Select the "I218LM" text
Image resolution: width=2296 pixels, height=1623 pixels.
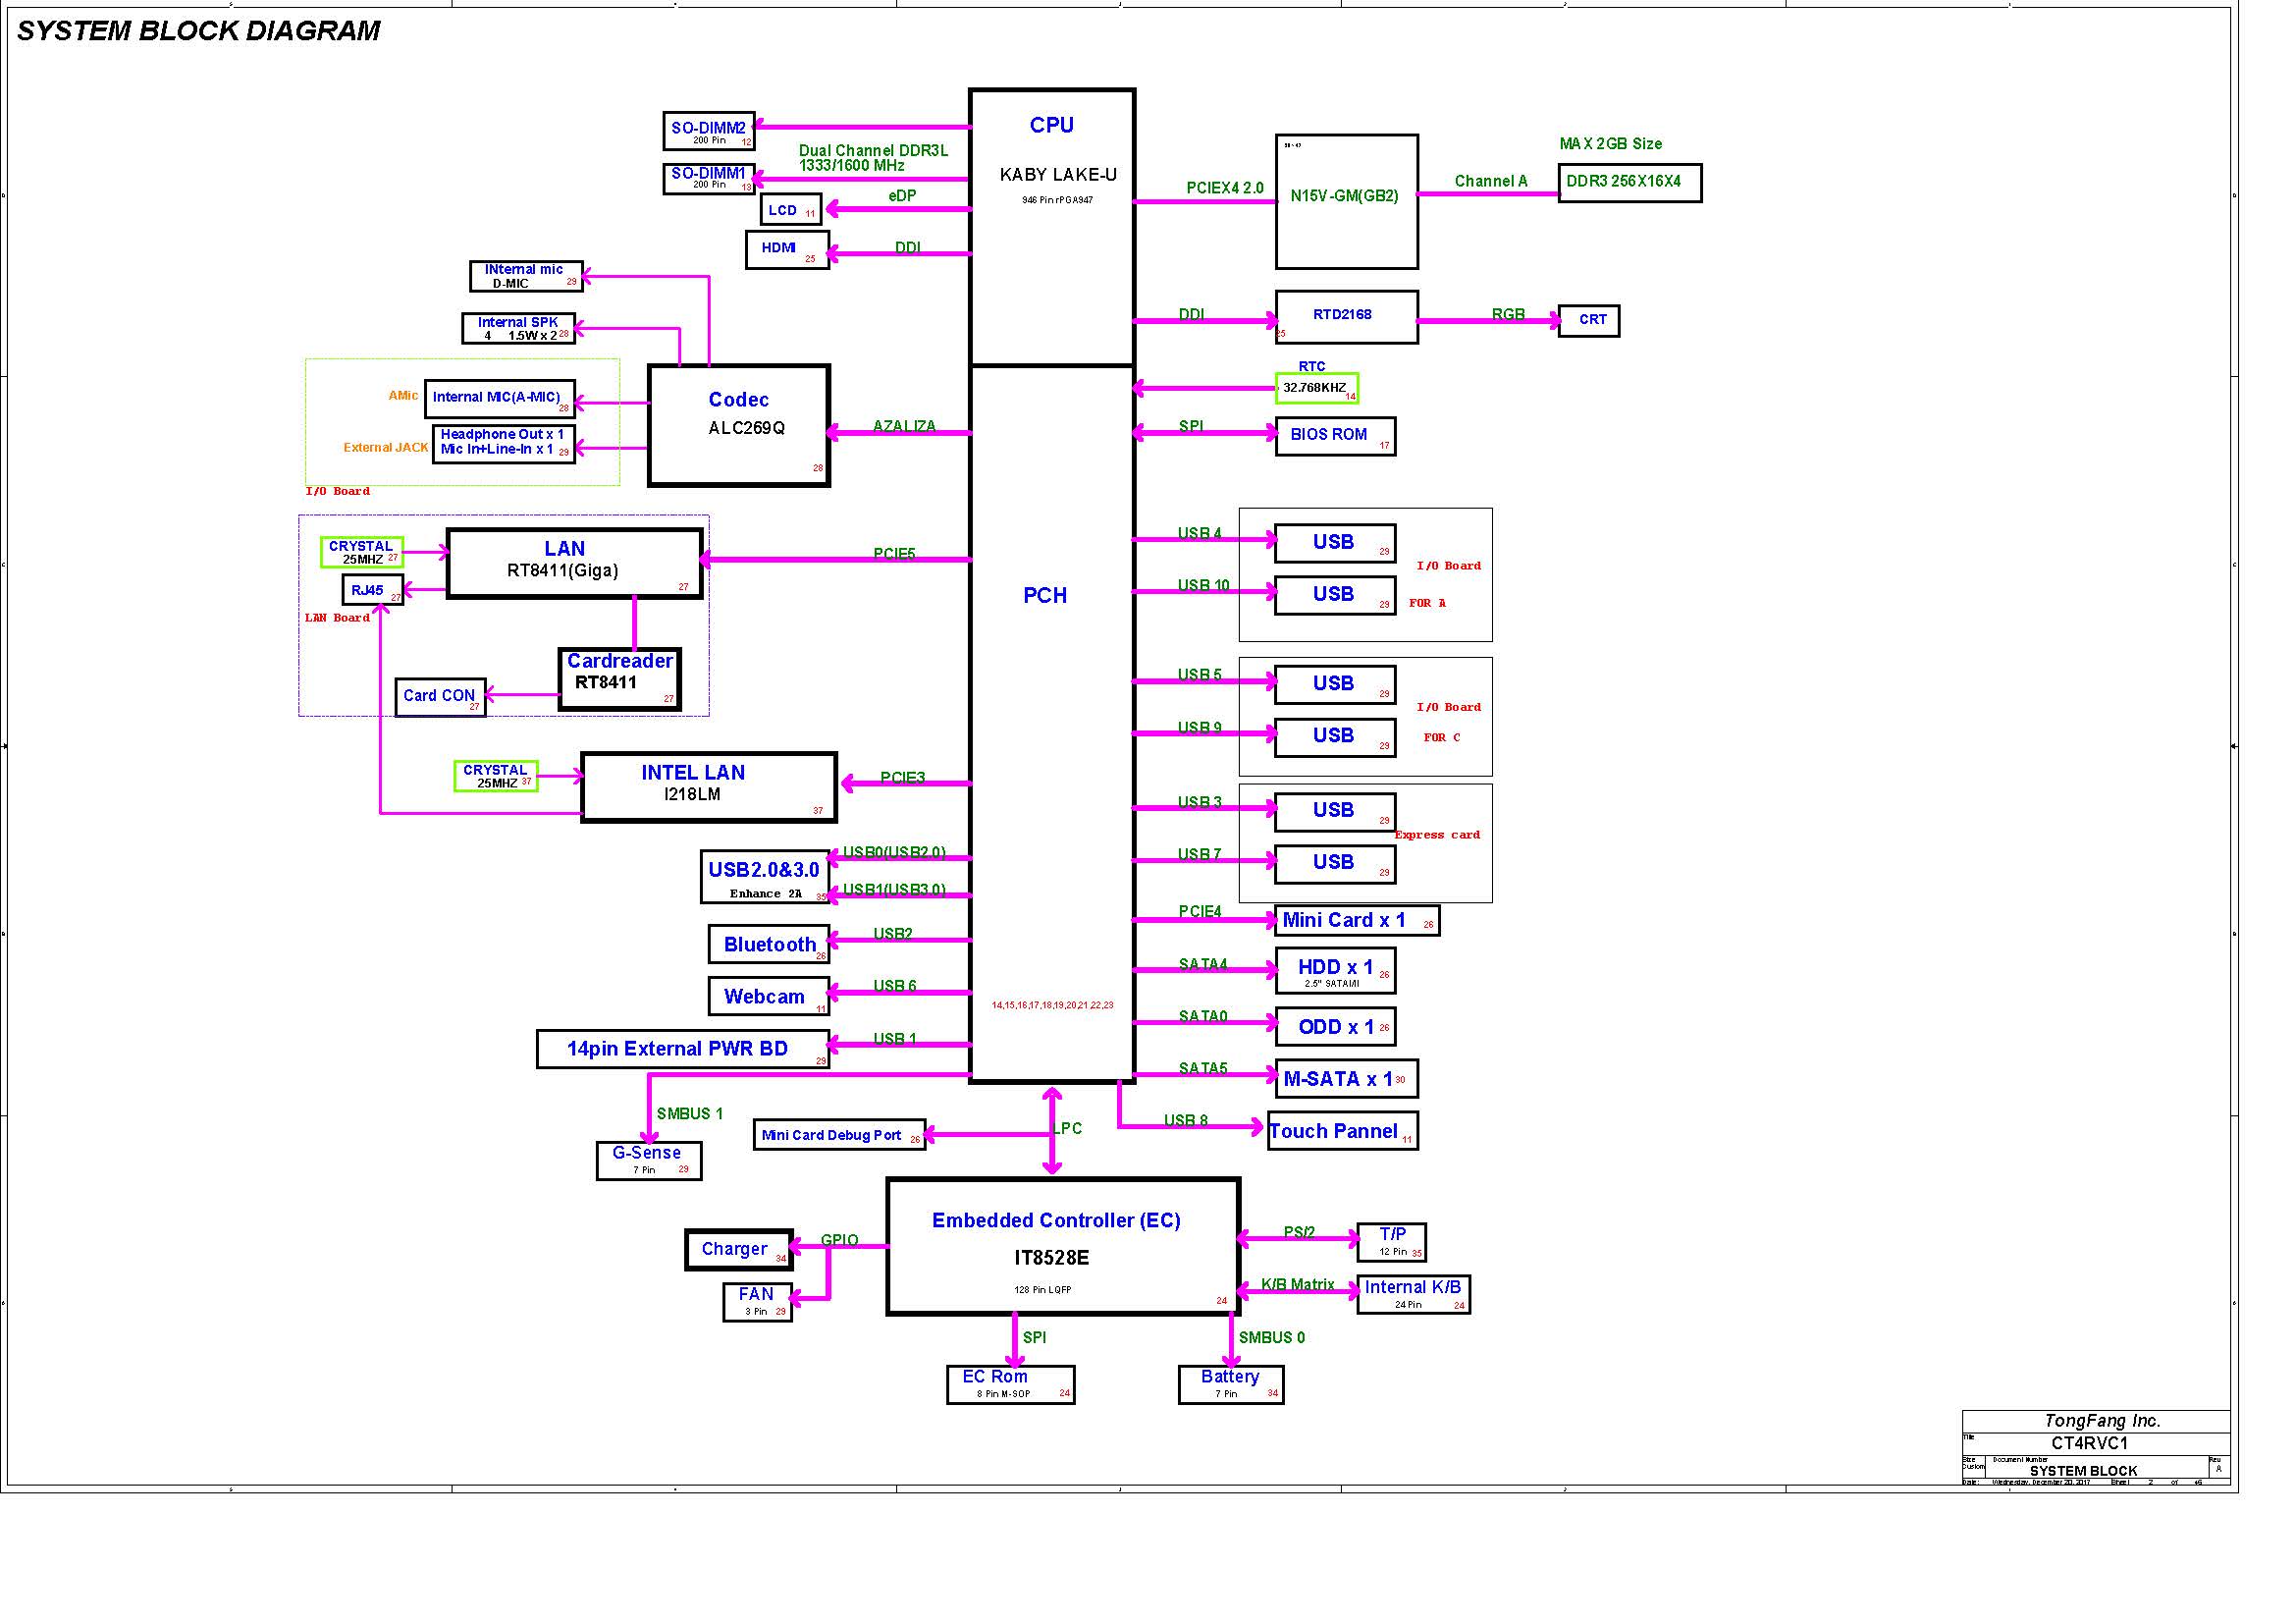(692, 795)
